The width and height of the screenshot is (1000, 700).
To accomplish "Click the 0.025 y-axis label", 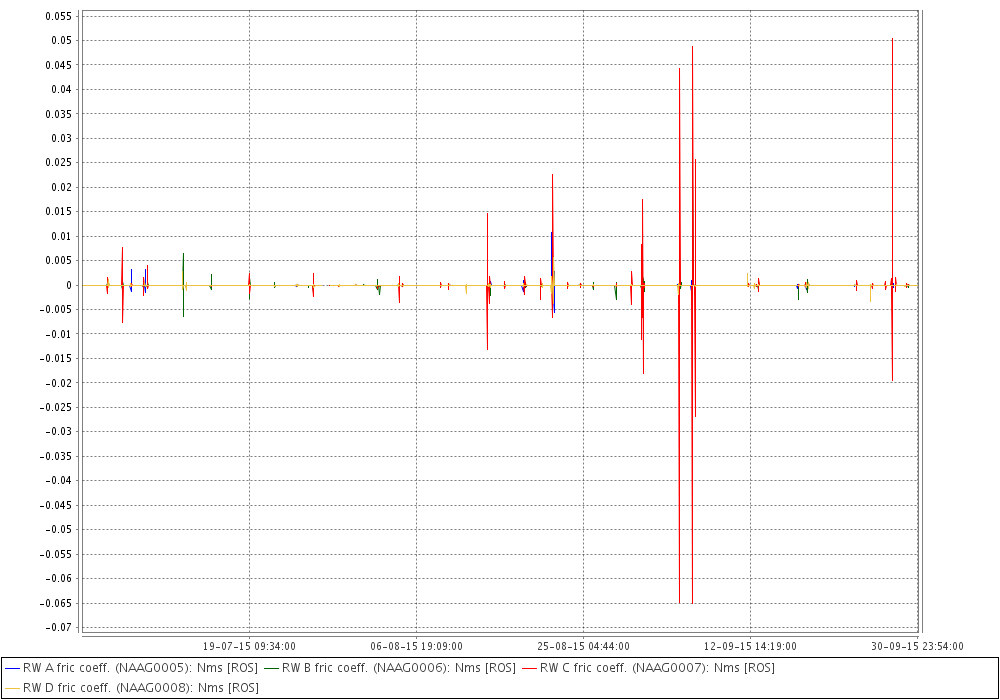I will coord(59,163).
